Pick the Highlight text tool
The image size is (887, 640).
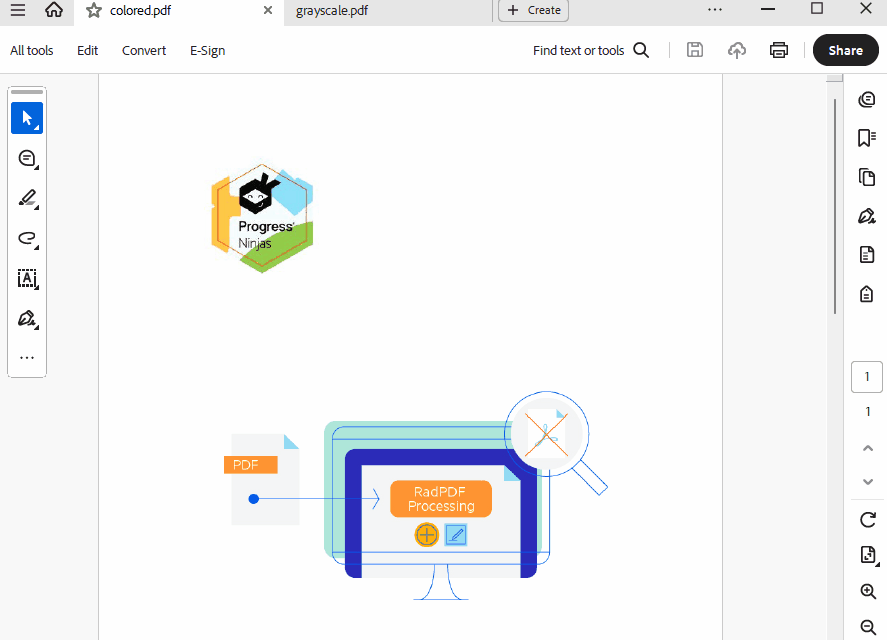point(27,198)
